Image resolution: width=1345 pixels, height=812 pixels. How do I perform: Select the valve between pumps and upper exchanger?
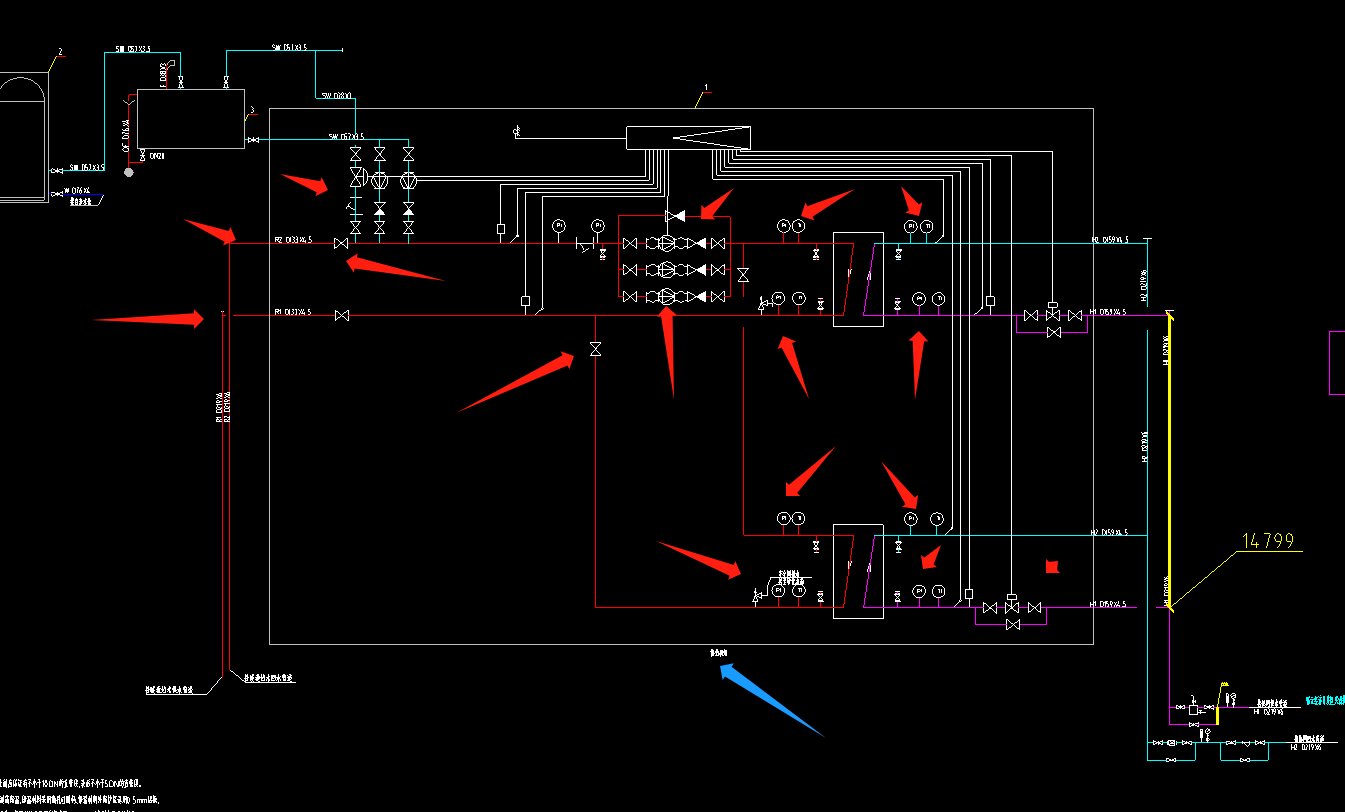[x=743, y=274]
